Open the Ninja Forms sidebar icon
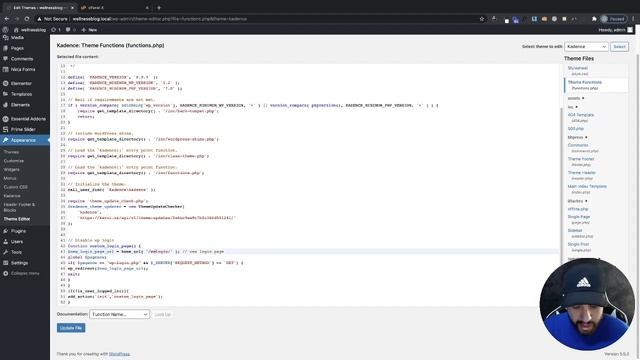The image size is (640, 360). (6, 69)
